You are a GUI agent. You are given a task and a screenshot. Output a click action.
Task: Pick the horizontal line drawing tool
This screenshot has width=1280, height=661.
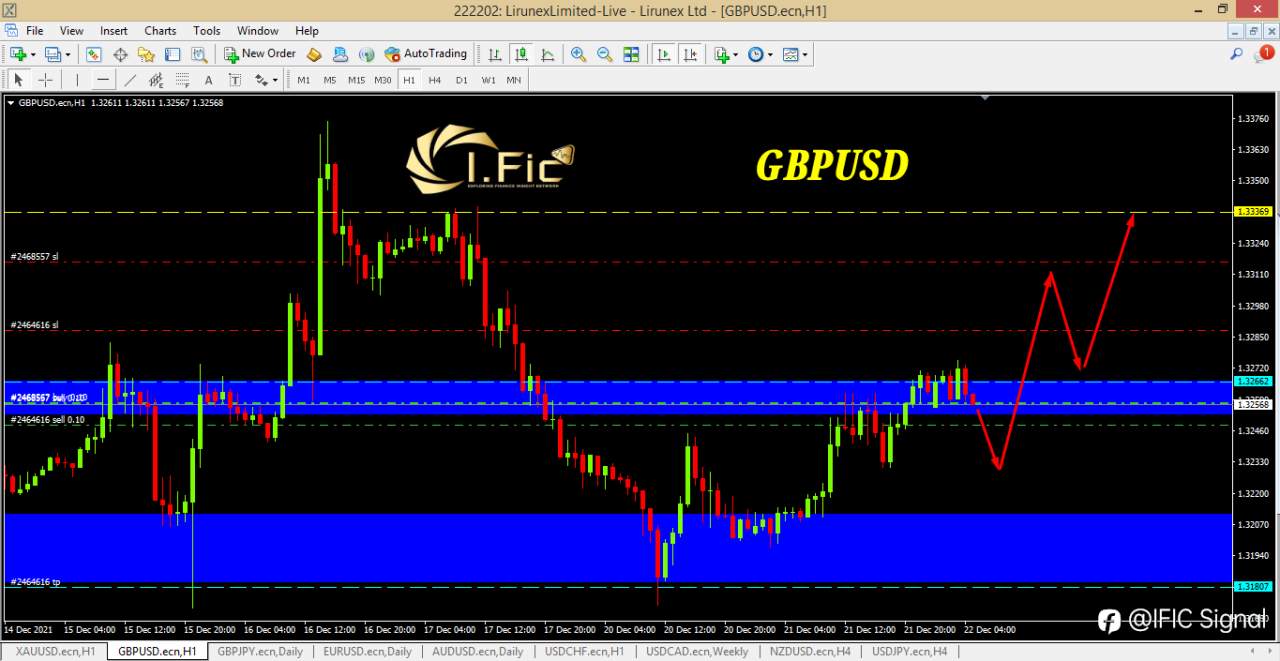point(103,80)
